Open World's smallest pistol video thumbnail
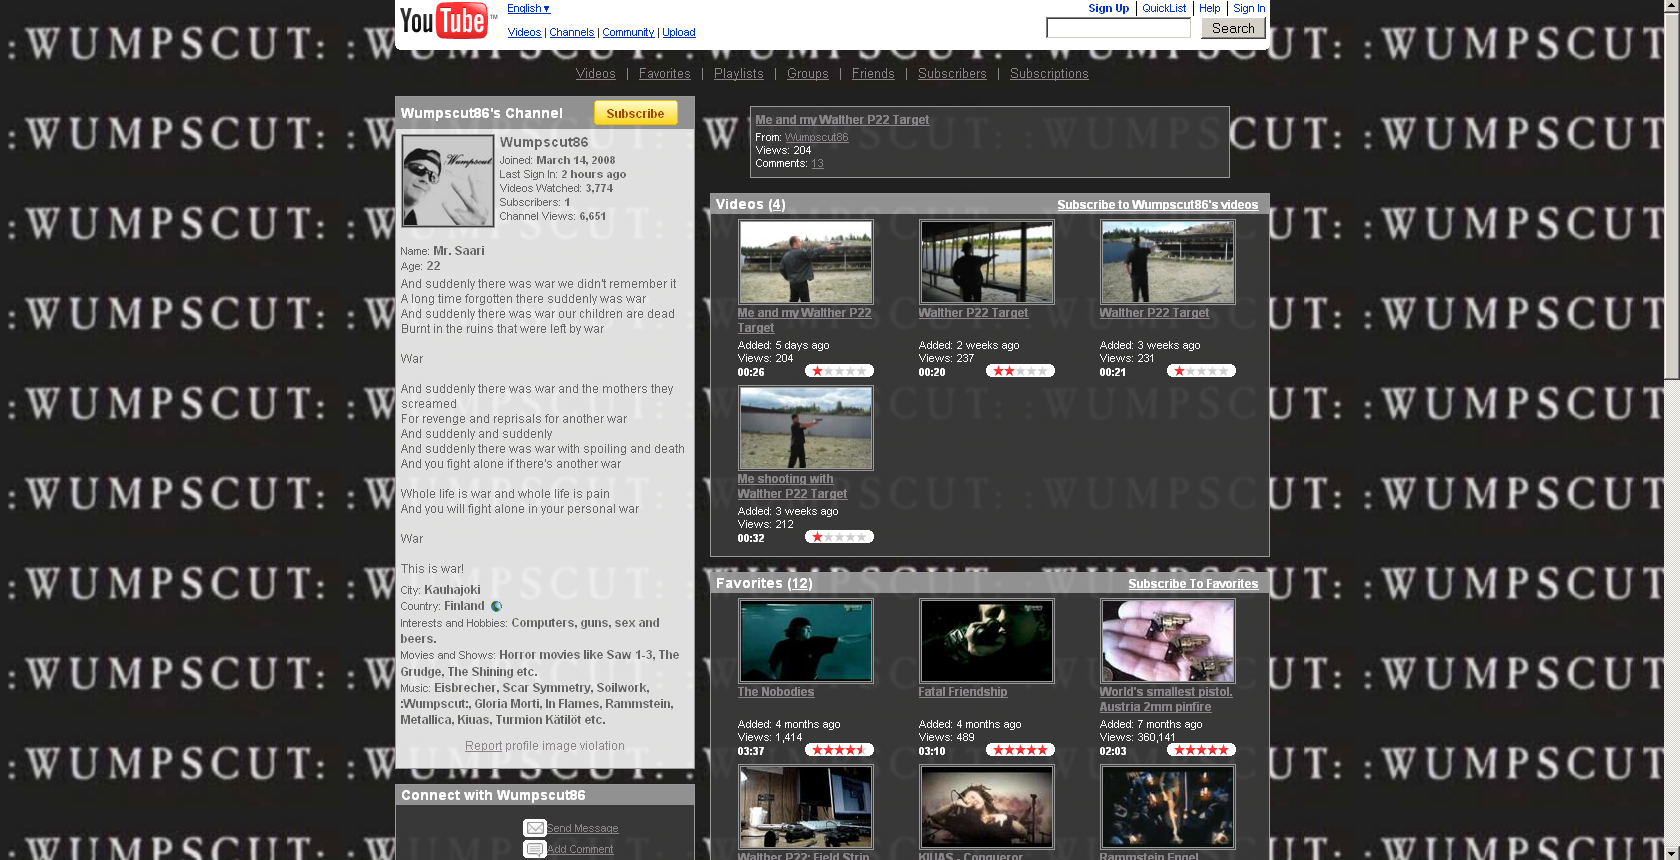 click(1167, 641)
